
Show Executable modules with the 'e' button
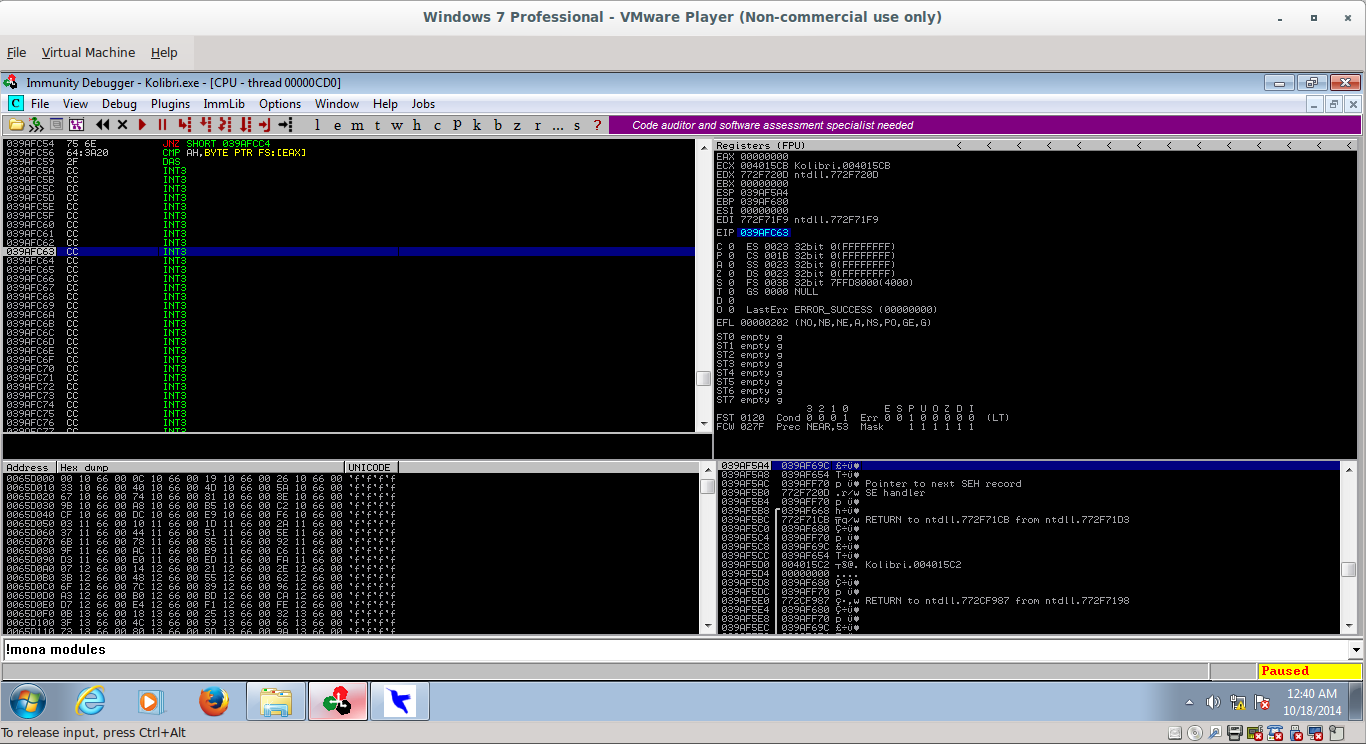click(337, 125)
